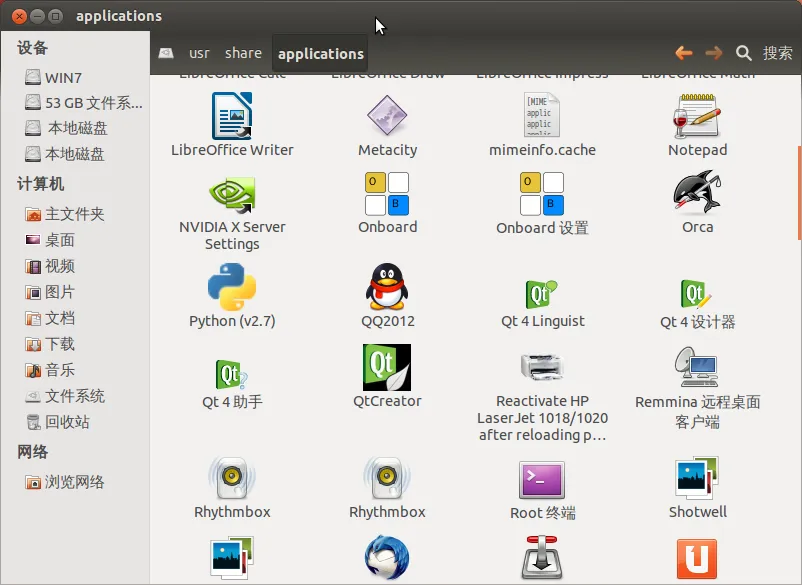
Task: Open Python (v2.7) launcher icon
Action: tap(232, 287)
